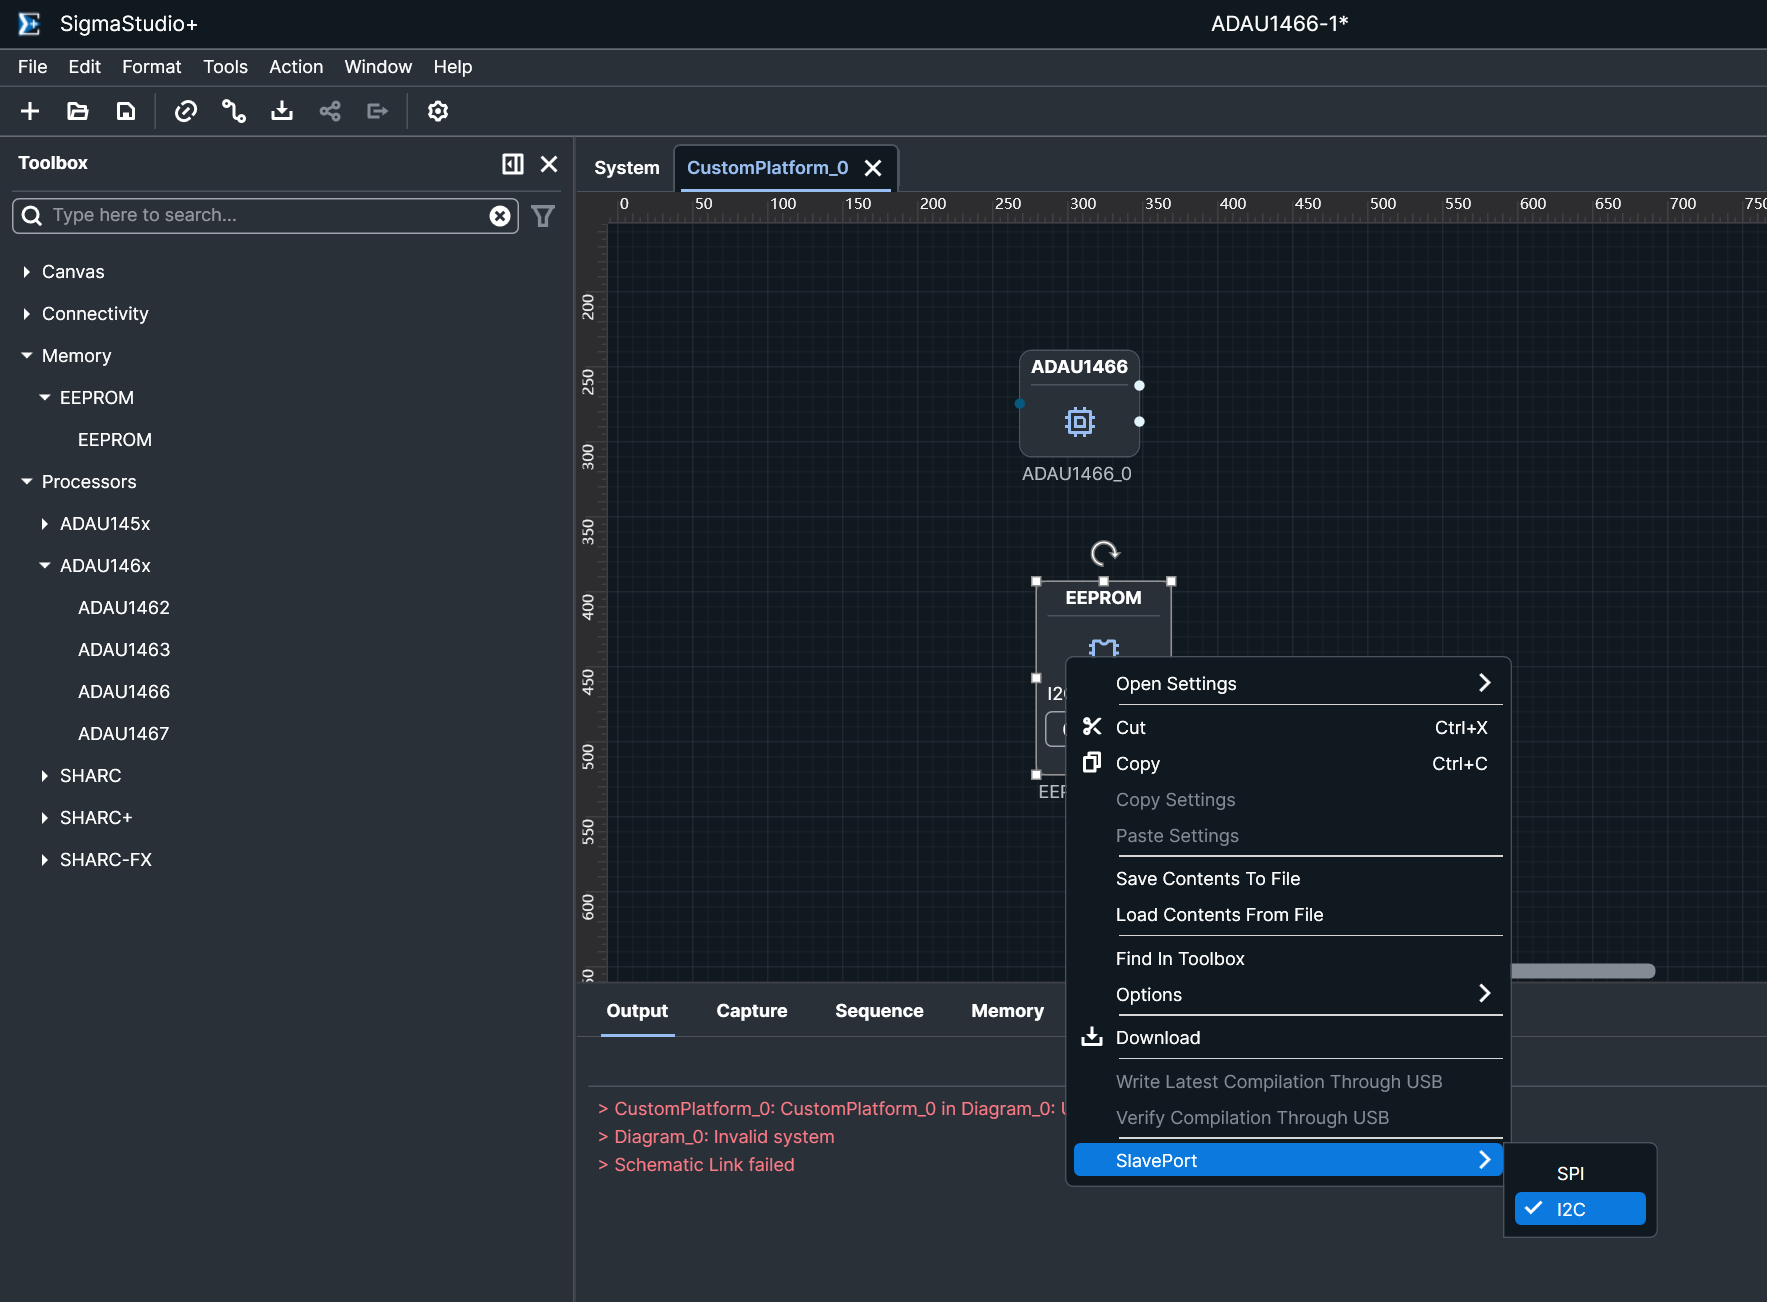Open the File menu
The width and height of the screenshot is (1767, 1302).
(33, 67)
